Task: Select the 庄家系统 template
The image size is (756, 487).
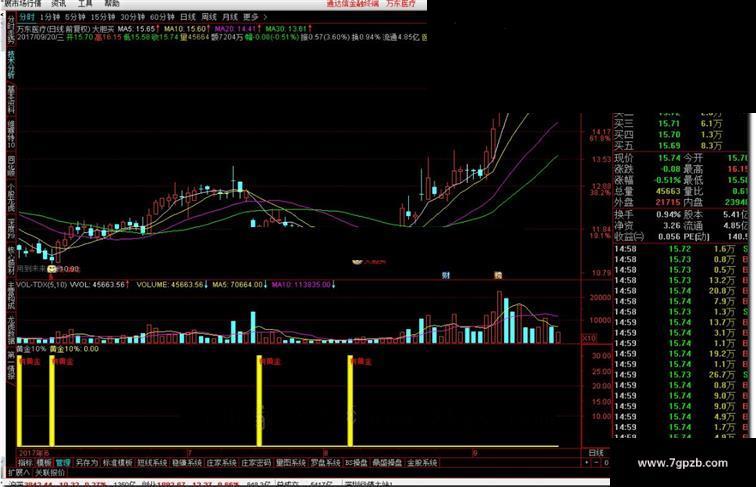Action: click(222, 462)
